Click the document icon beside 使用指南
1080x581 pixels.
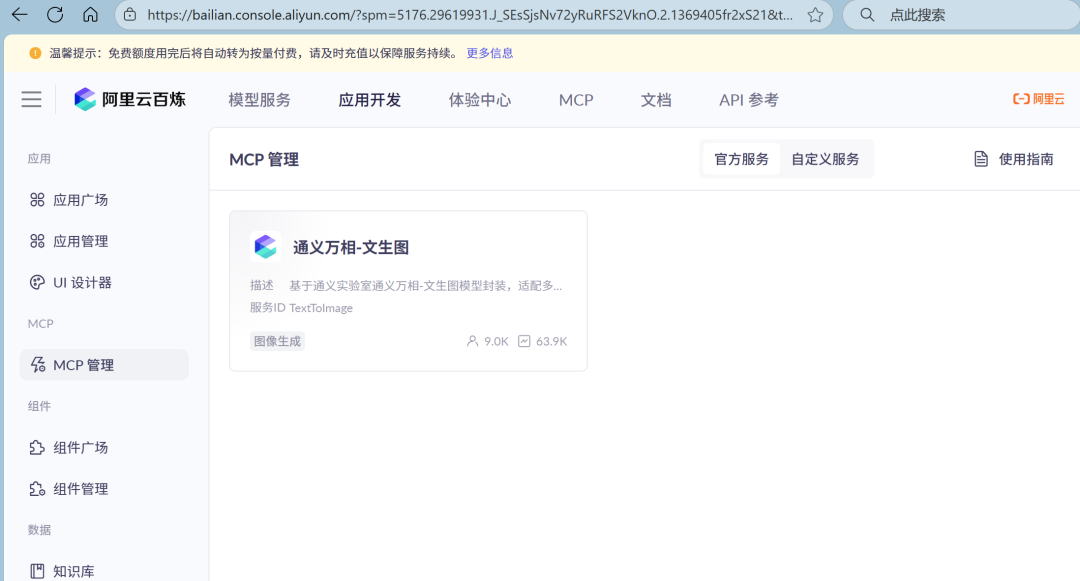pyautogui.click(x=981, y=159)
